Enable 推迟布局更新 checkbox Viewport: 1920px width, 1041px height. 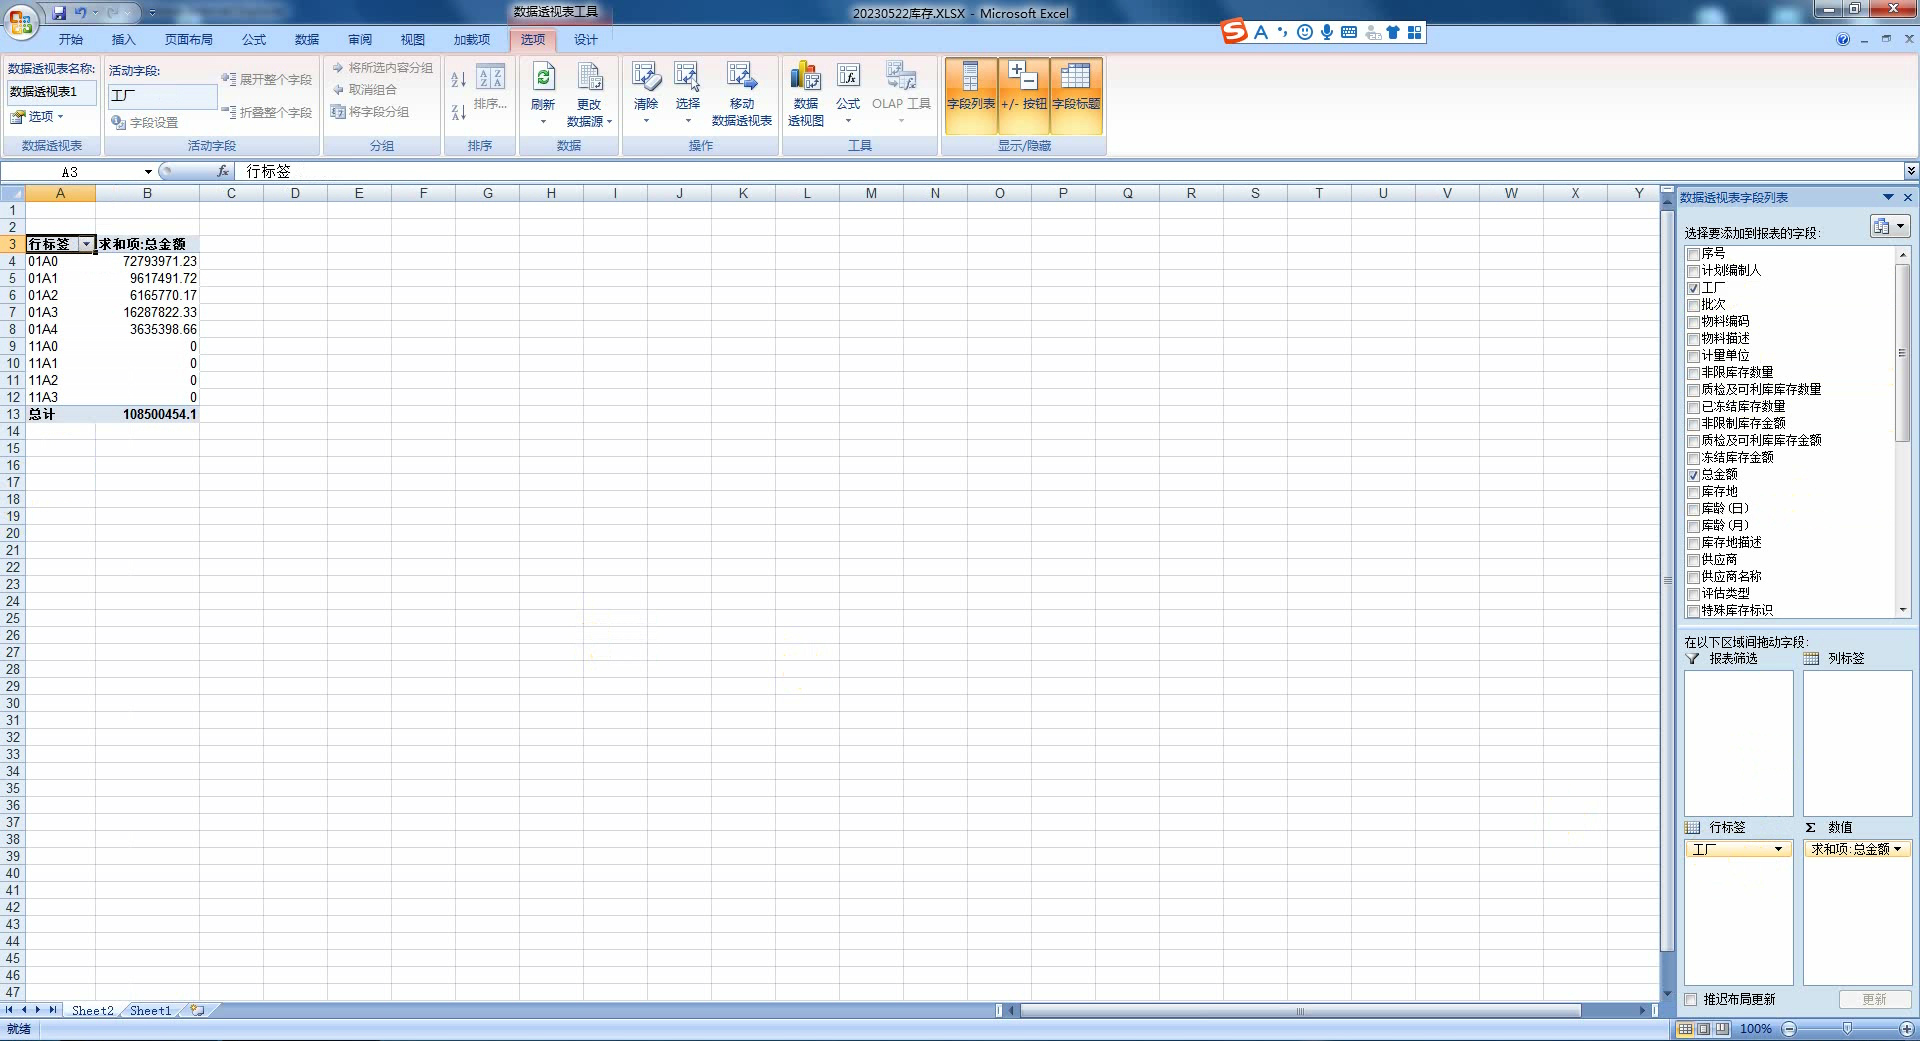pos(1691,1000)
